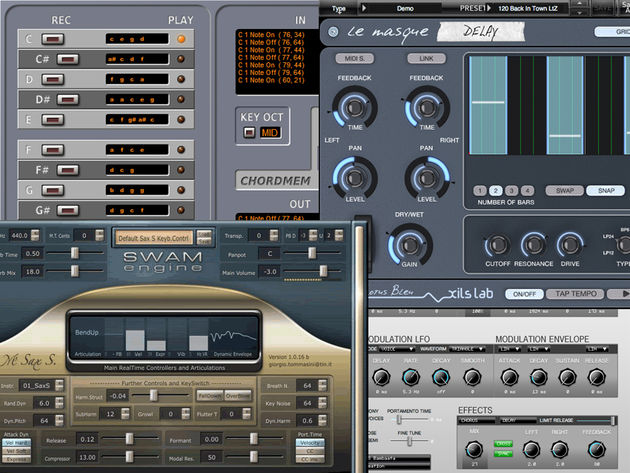
Task: Step the SWAM Instr 01_SaxS selector
Action: [x=59, y=385]
